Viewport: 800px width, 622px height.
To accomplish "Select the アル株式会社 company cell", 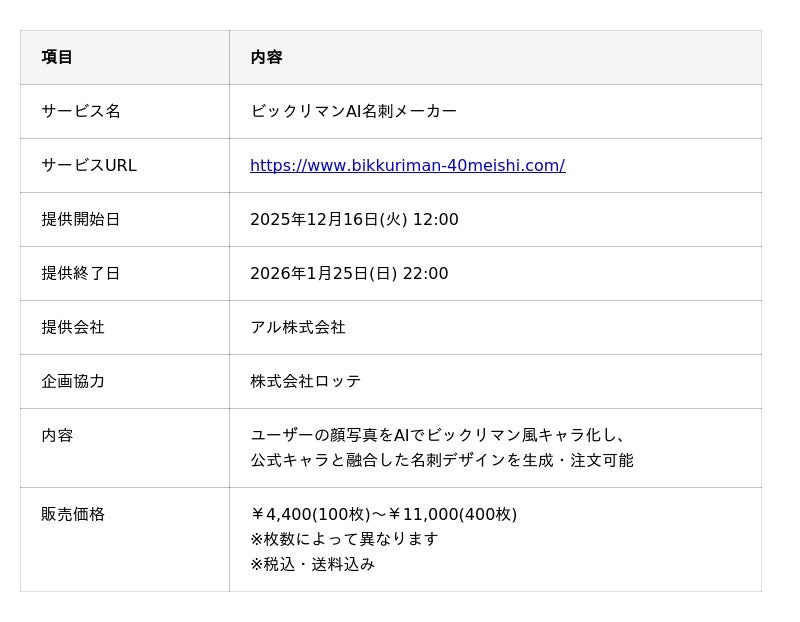I will click(298, 327).
